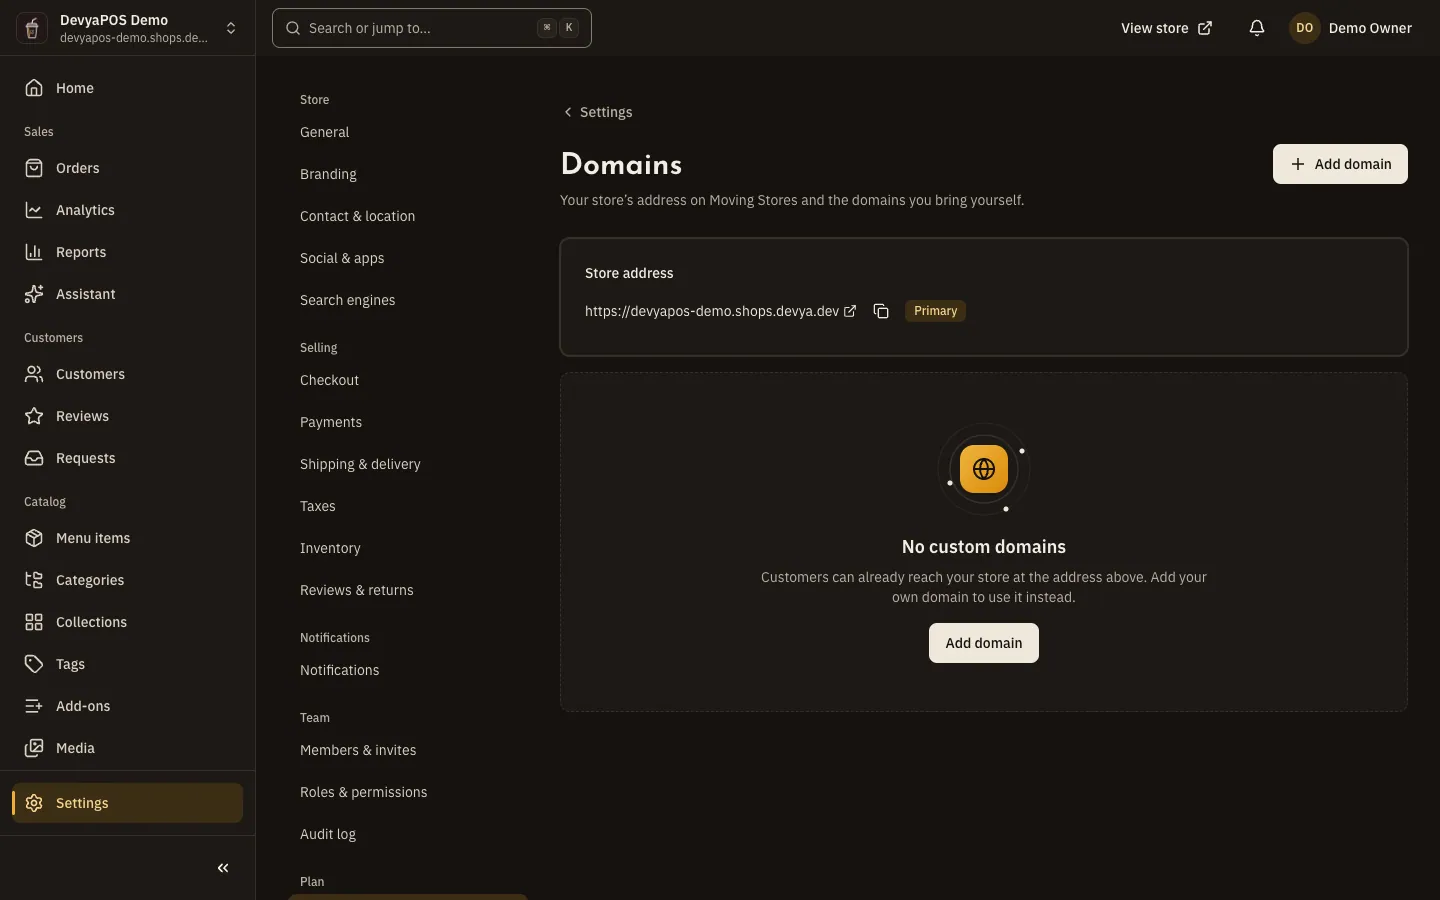Copy the store address to clipboard
The height and width of the screenshot is (900, 1440).
tap(881, 311)
